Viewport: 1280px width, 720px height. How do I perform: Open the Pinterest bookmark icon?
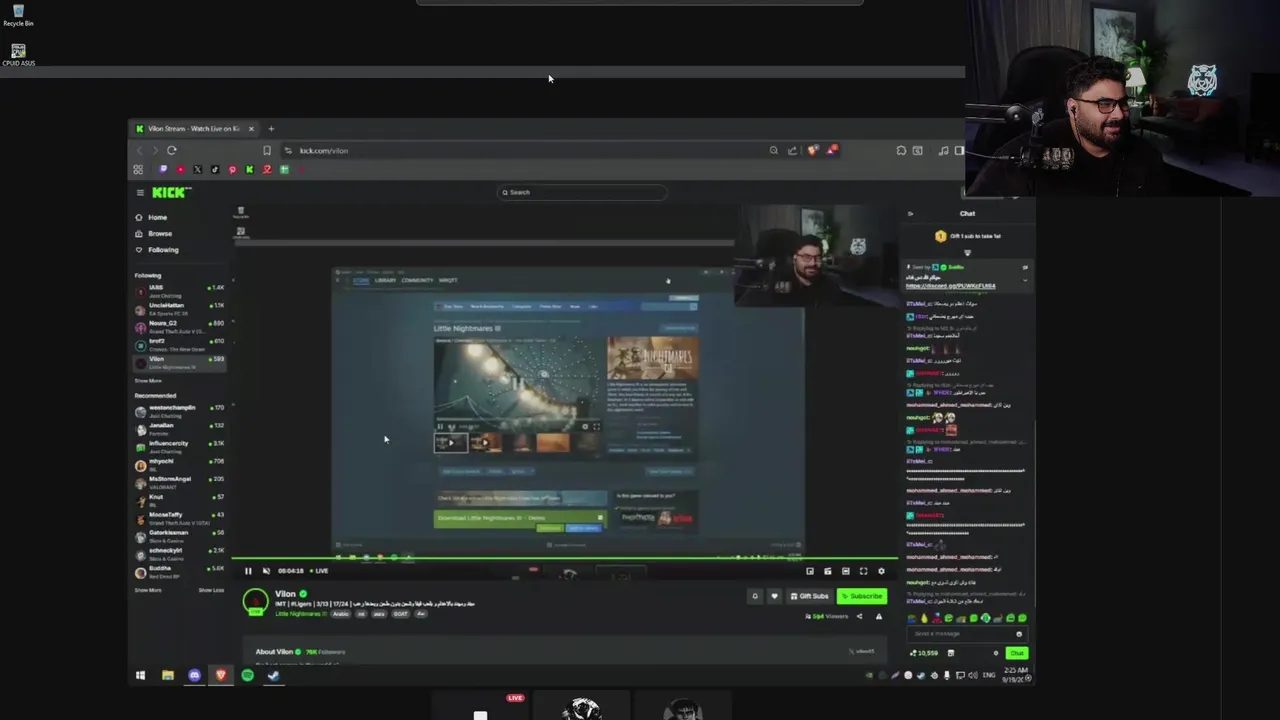click(x=232, y=169)
